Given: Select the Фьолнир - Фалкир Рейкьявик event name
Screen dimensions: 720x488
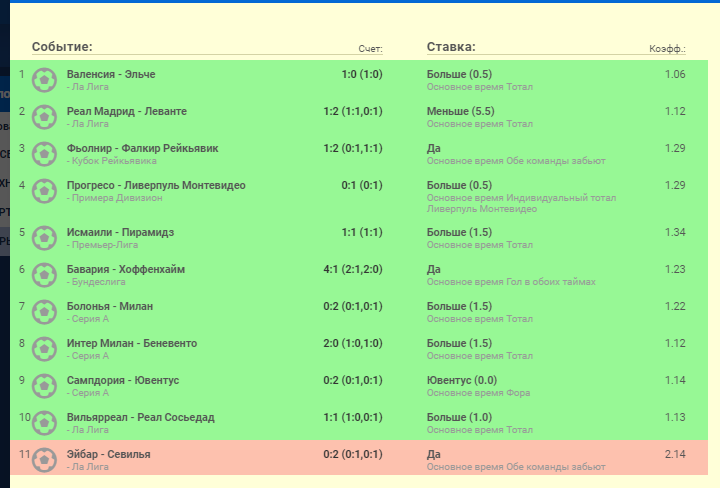Looking at the screenshot, I should pyautogui.click(x=142, y=148).
